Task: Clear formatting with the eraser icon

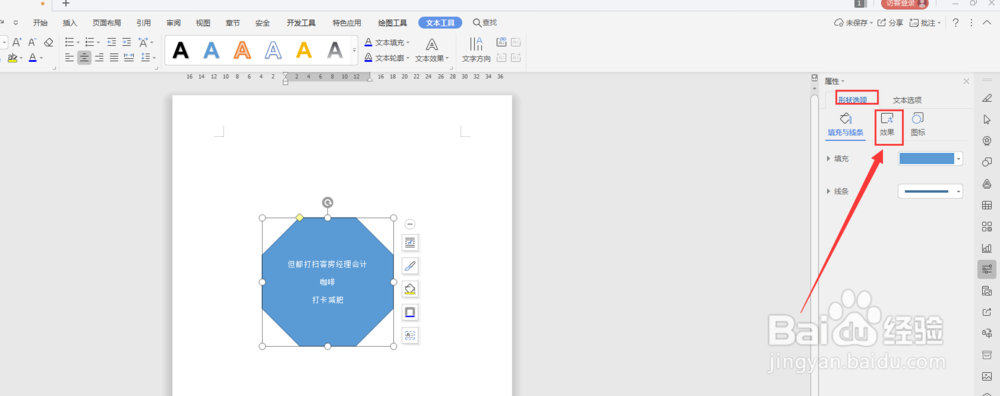Action: point(48,42)
